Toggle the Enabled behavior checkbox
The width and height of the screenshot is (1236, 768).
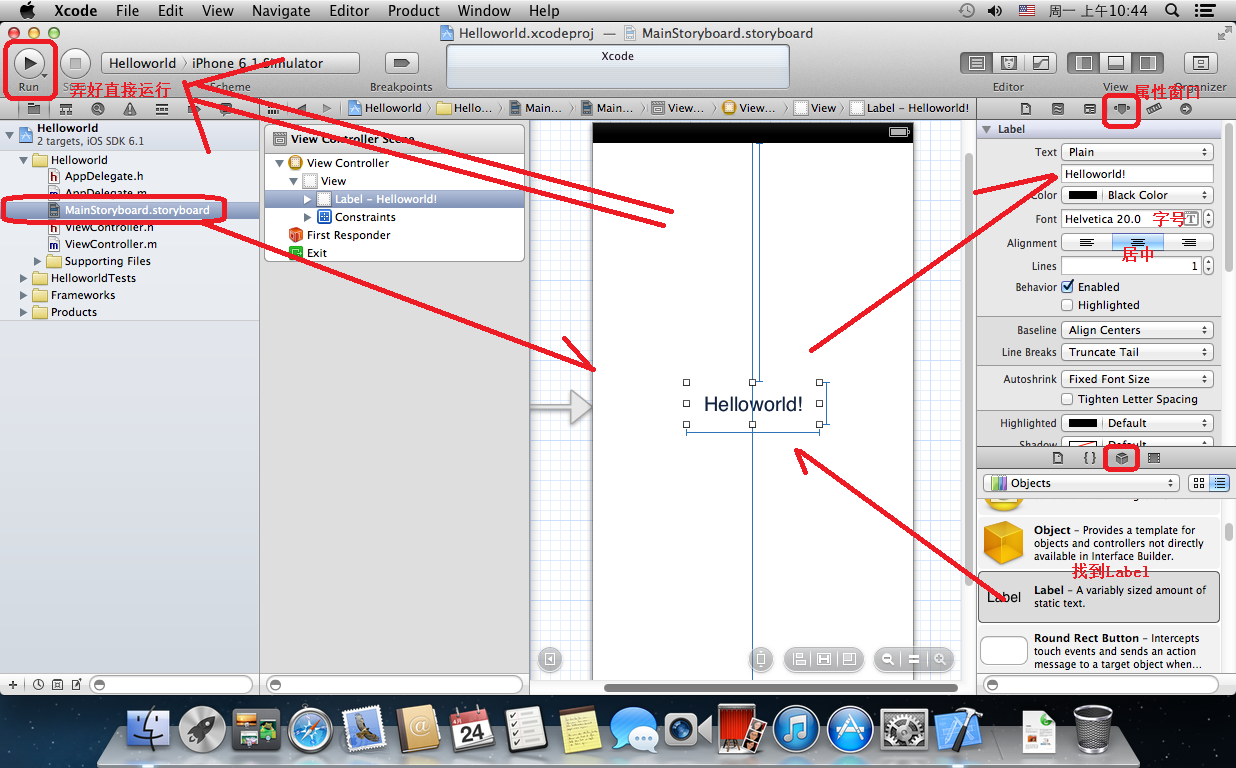1068,287
